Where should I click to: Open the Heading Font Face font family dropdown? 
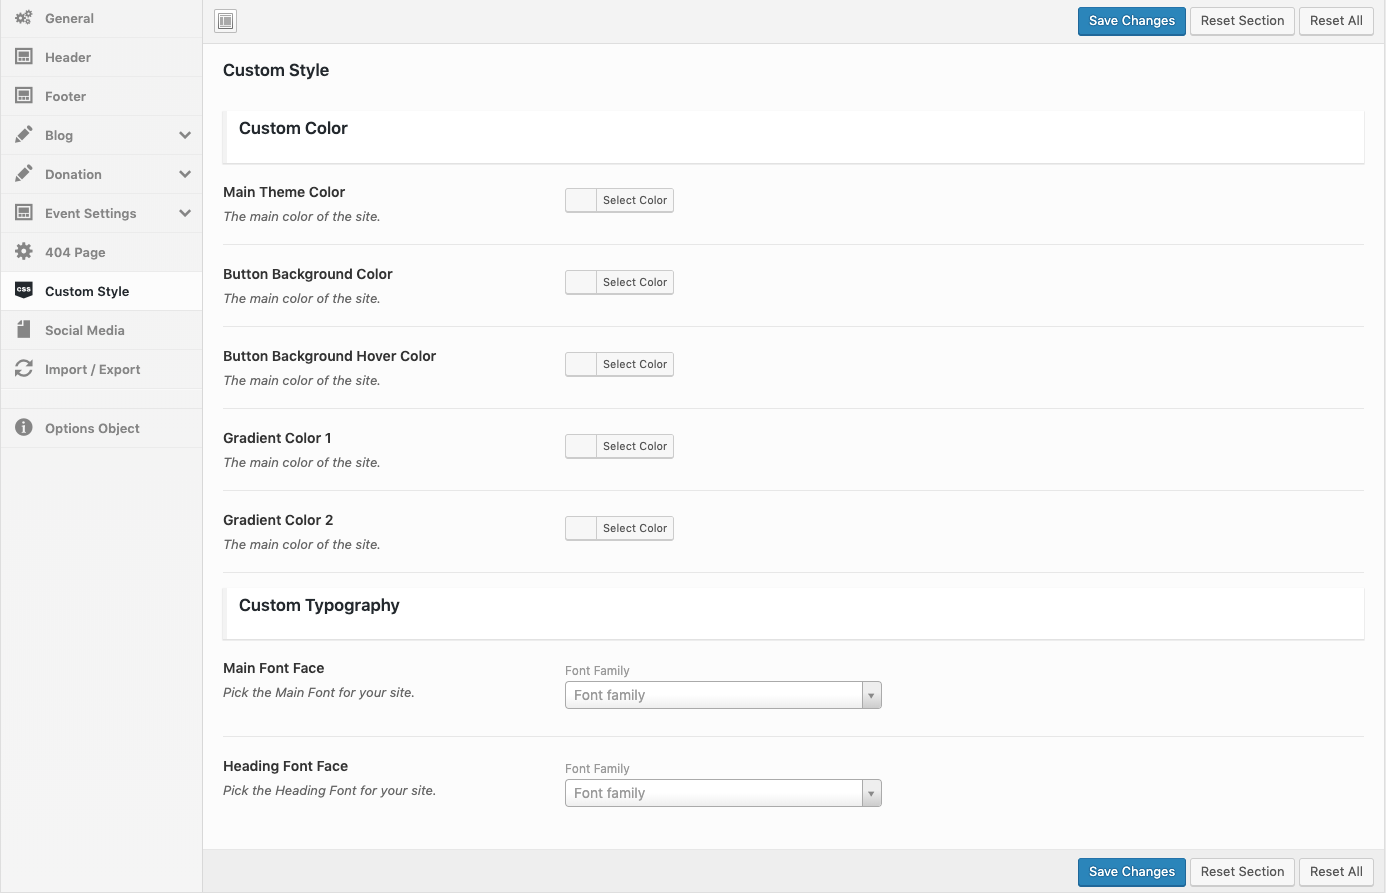pos(723,793)
